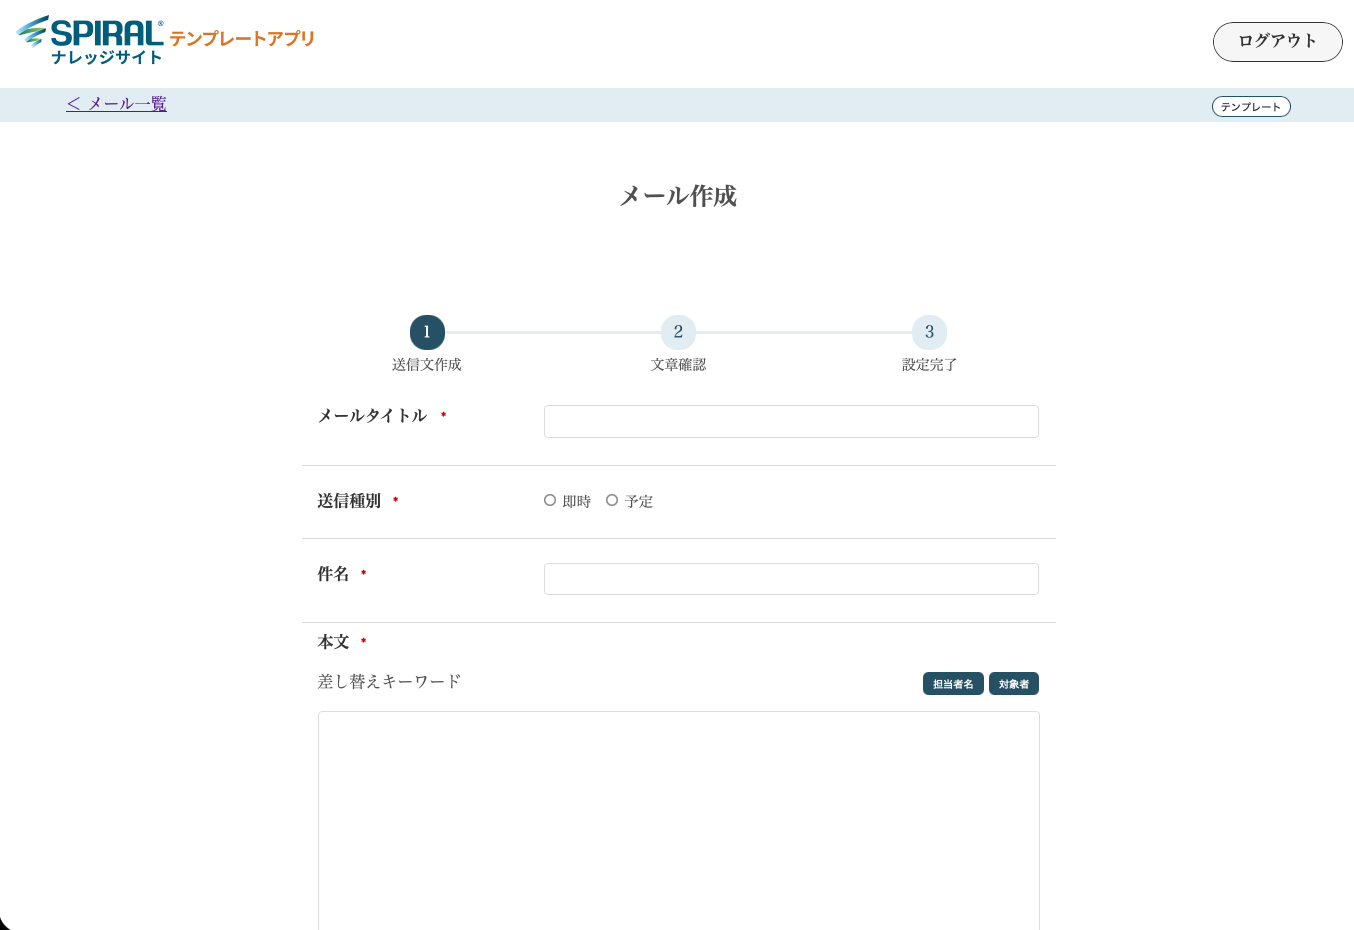Click the 送信文作成 step label
Viewport: 1354px width, 930px height.
pyautogui.click(x=427, y=365)
